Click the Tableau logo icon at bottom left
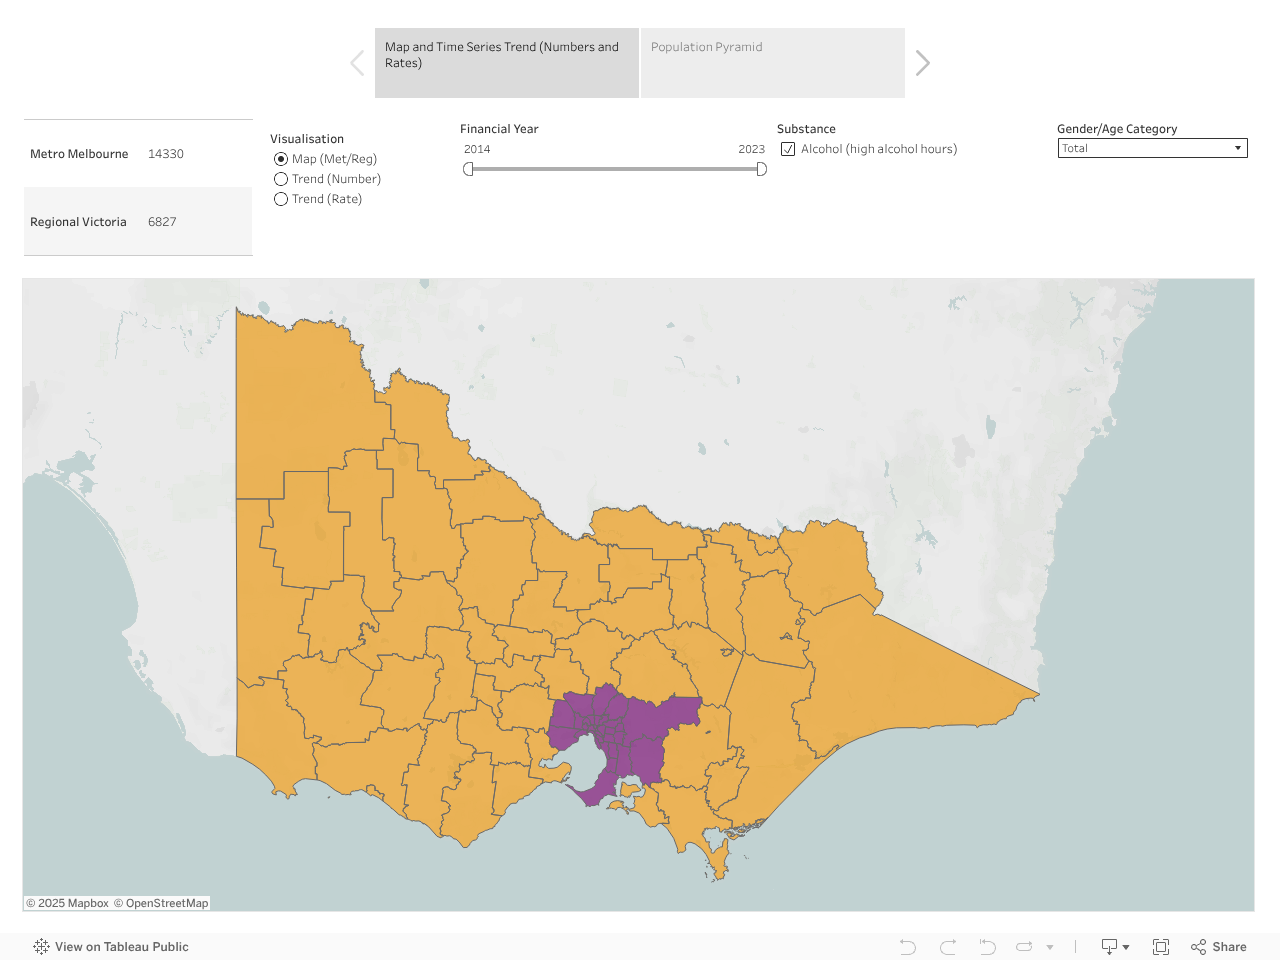Viewport: 1280px width, 960px height. (x=41, y=947)
